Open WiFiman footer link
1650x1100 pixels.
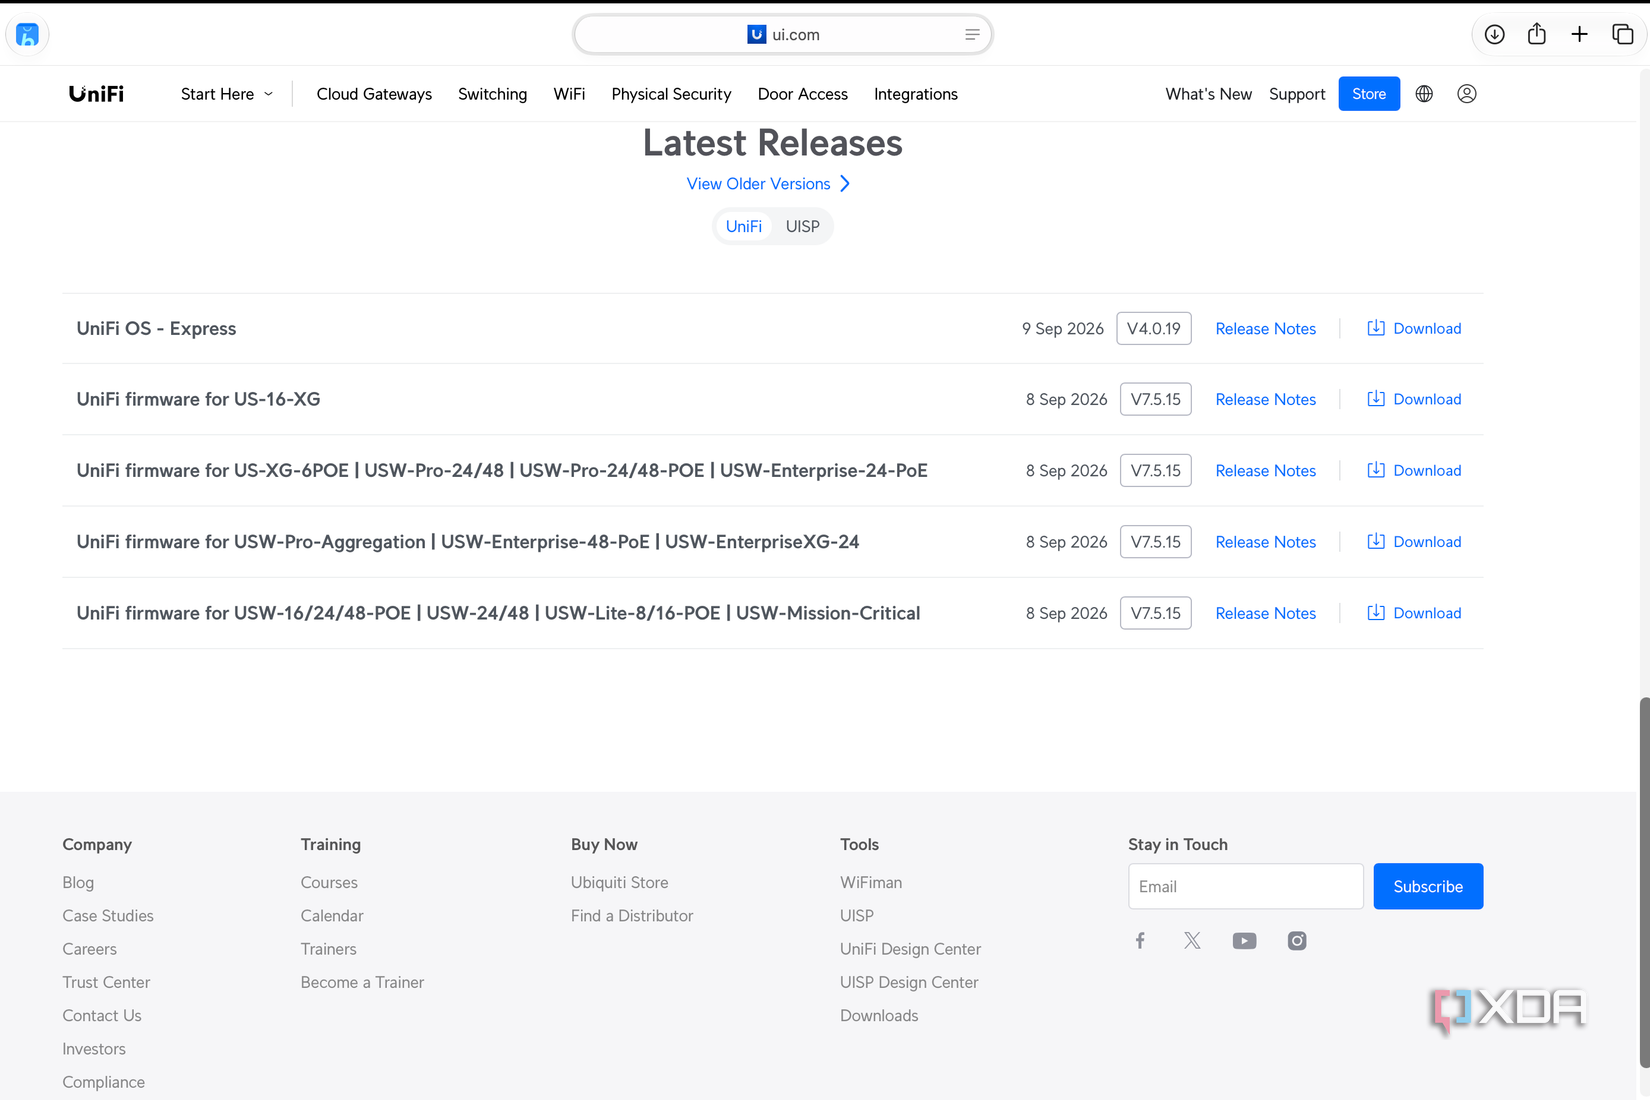871,882
